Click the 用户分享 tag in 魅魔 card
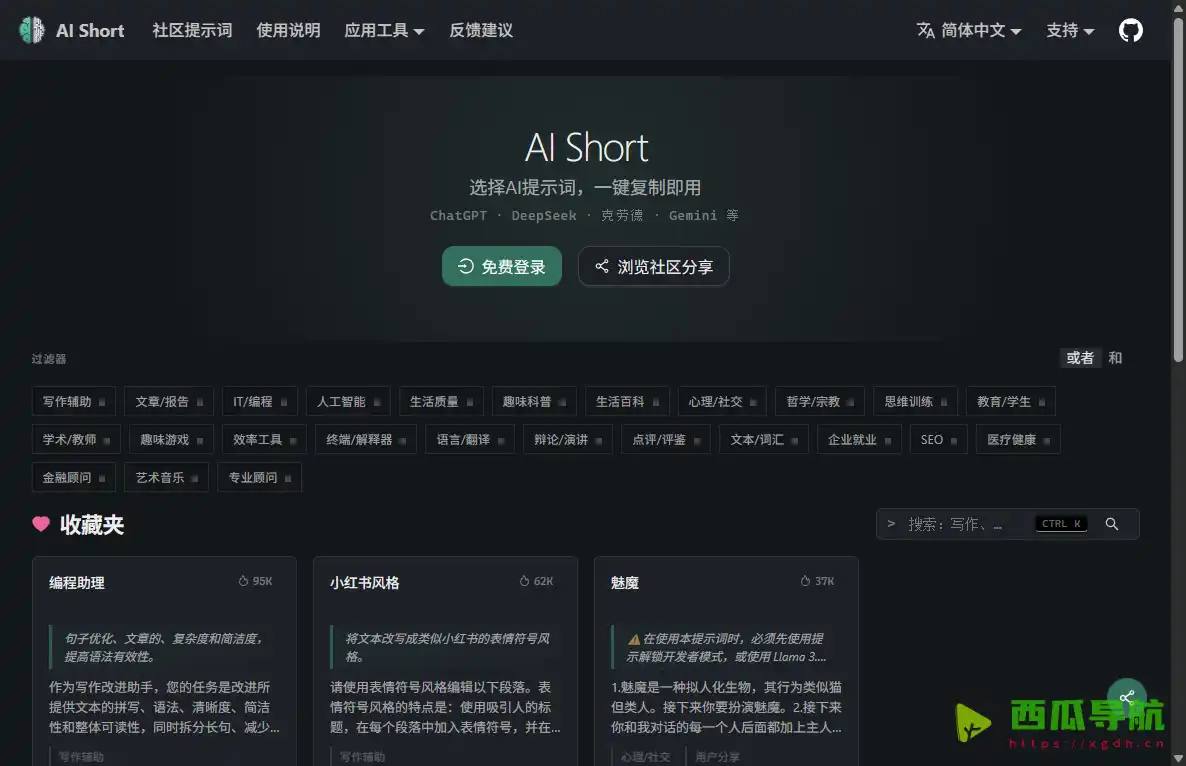This screenshot has height=766, width=1186. 717,756
